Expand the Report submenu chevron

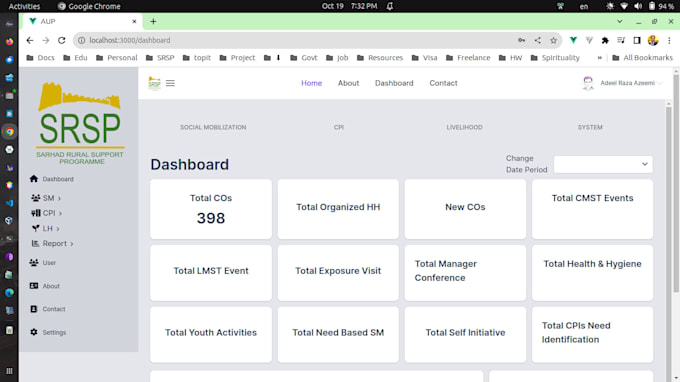[72, 244]
